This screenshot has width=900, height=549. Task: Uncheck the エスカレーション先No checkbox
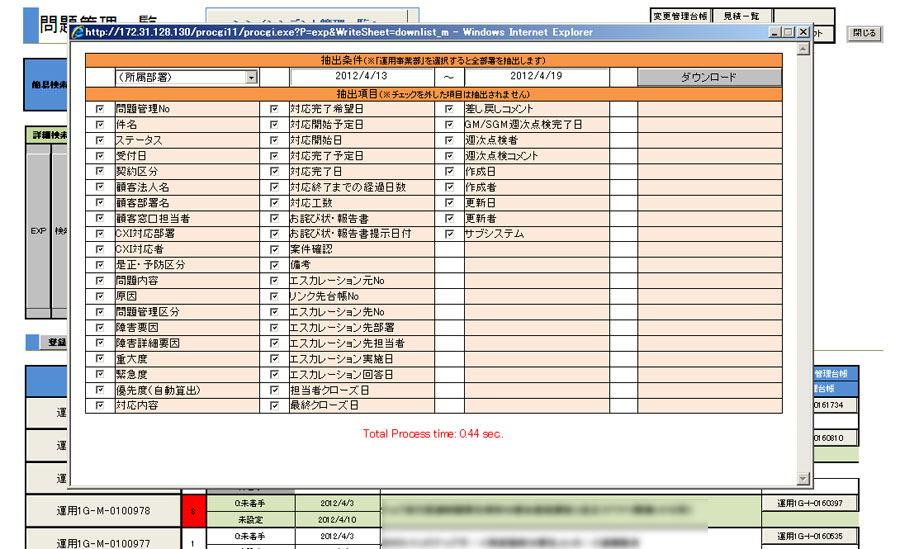tap(274, 312)
